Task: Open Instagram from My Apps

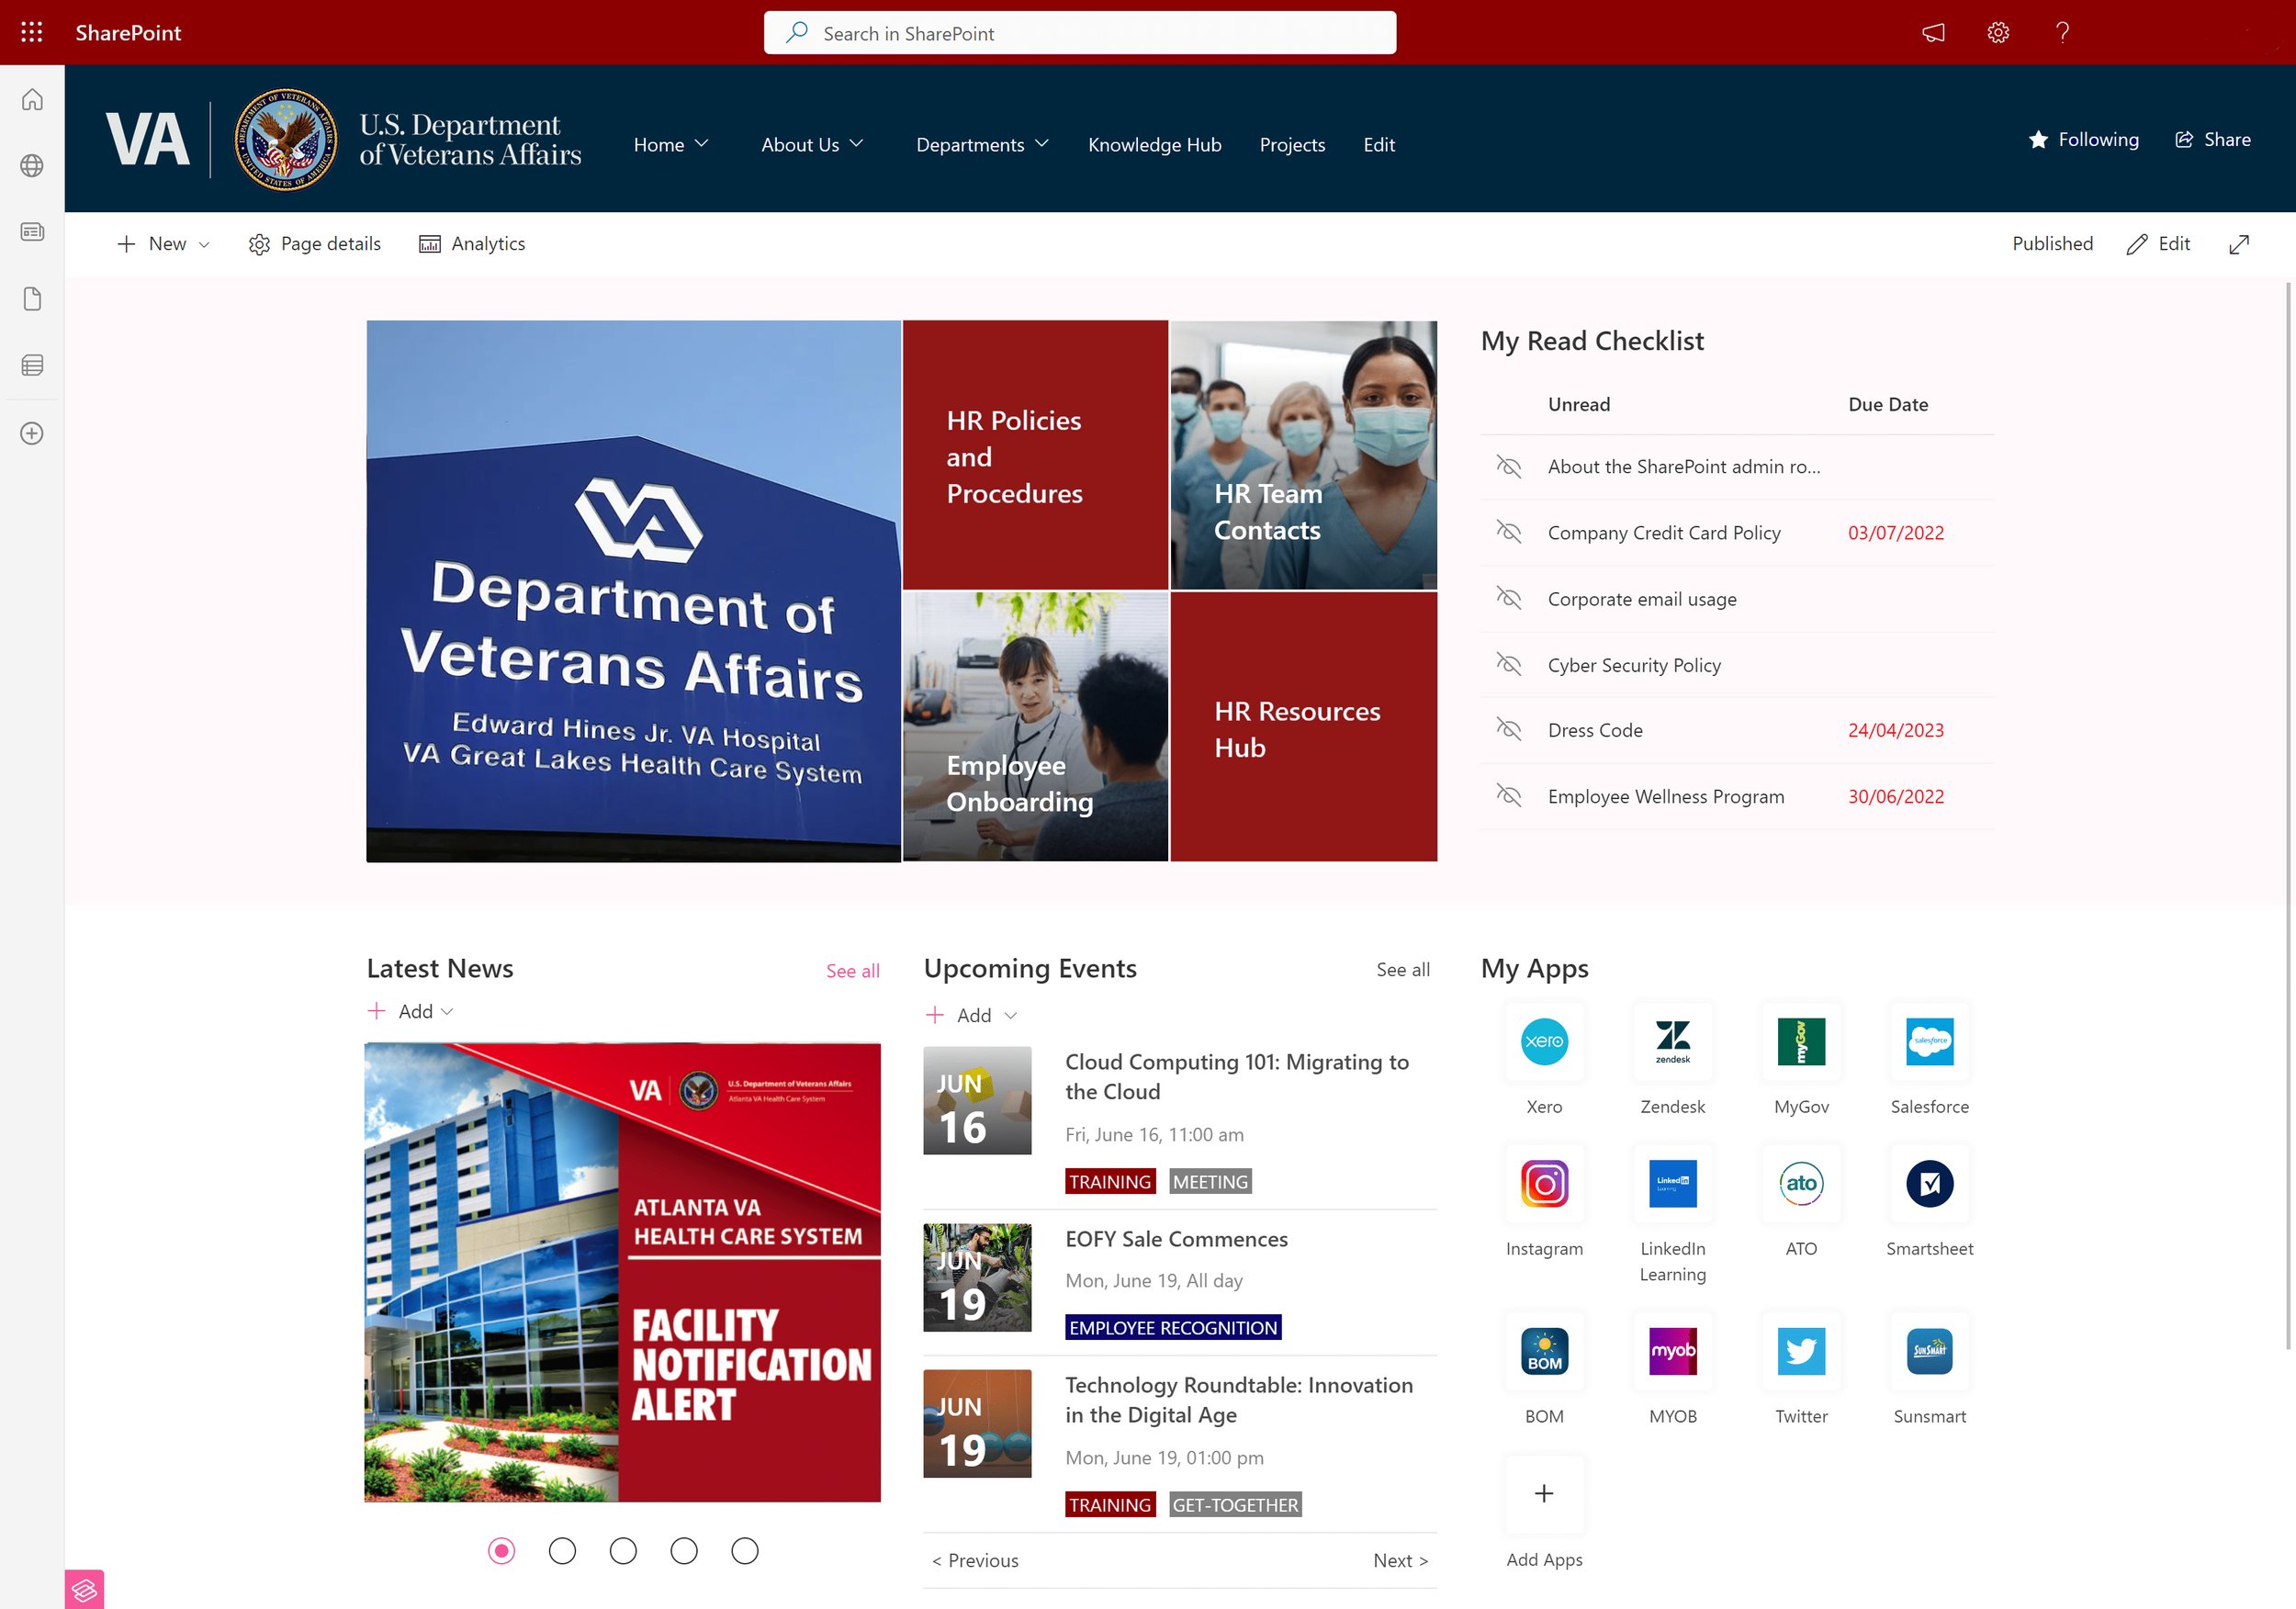Action: (x=1543, y=1184)
